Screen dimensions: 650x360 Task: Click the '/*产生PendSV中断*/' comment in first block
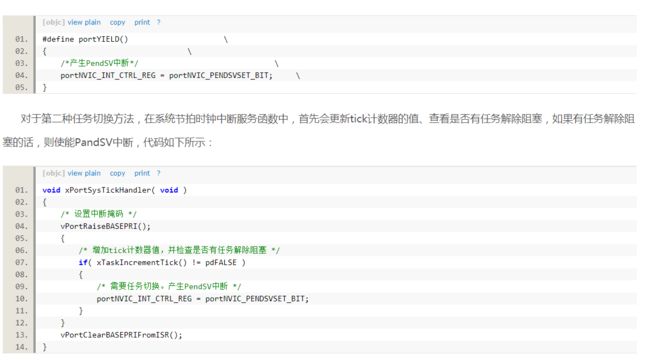point(99,63)
